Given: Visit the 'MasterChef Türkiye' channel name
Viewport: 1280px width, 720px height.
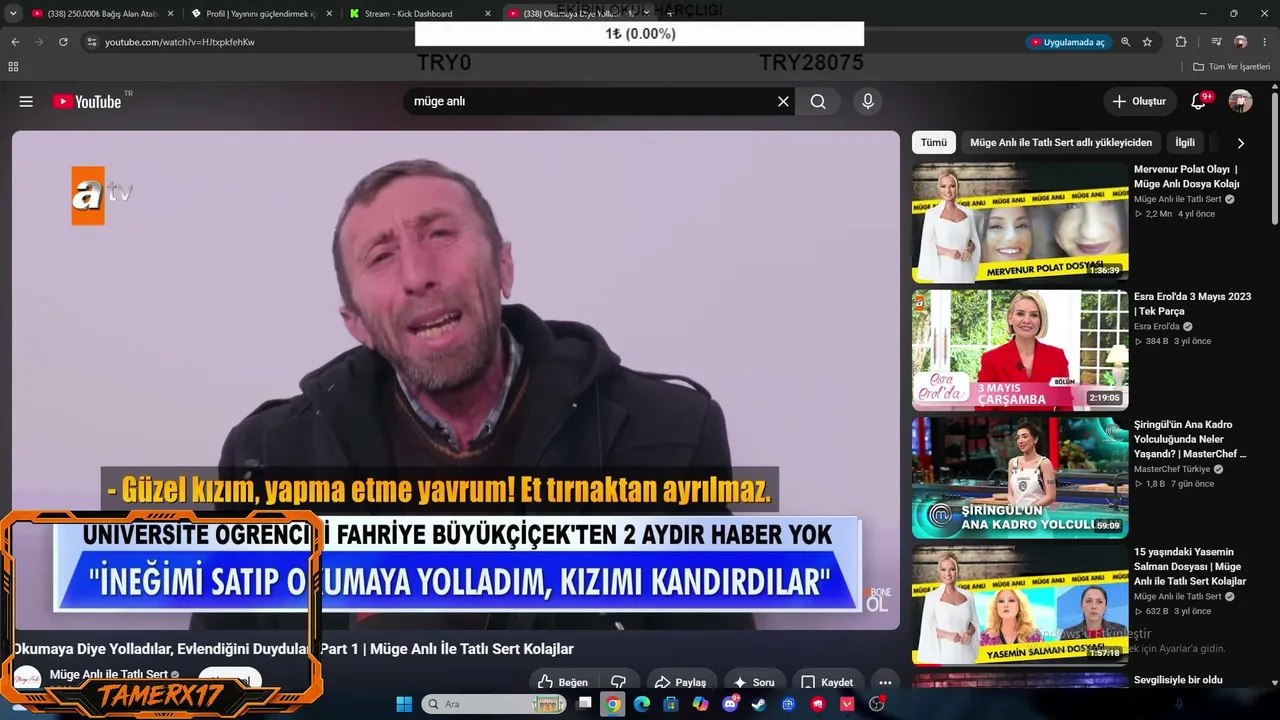Looking at the screenshot, I should pos(1172,469).
